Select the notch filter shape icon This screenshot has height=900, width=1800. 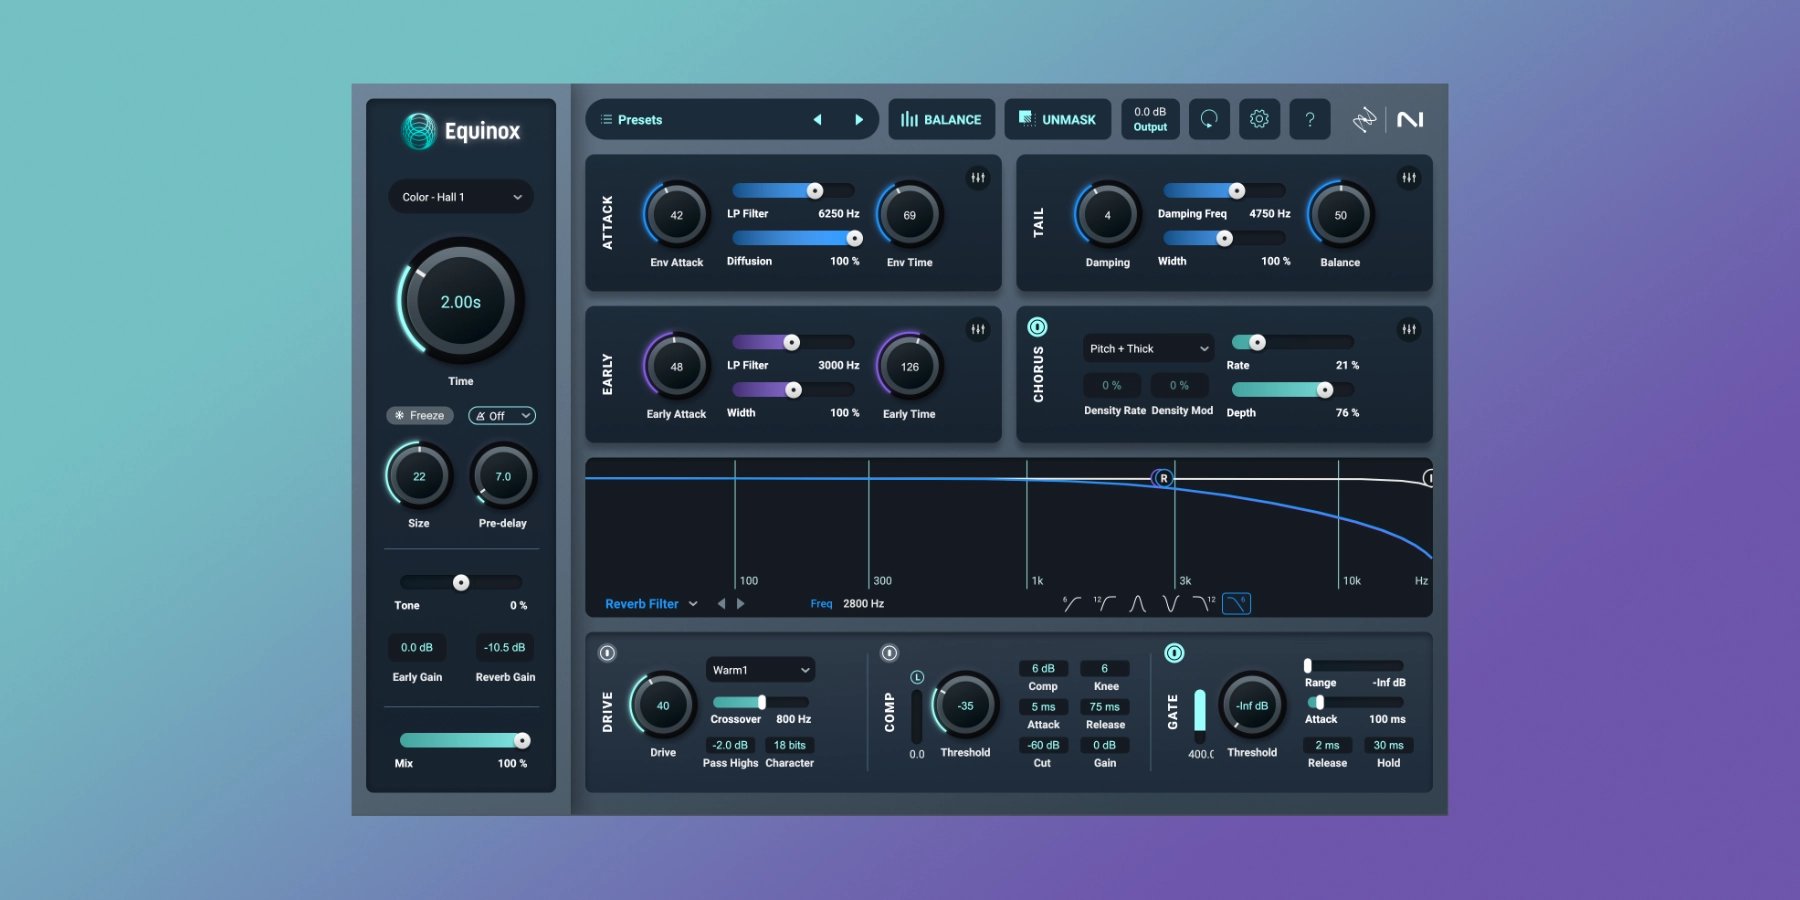(1170, 604)
